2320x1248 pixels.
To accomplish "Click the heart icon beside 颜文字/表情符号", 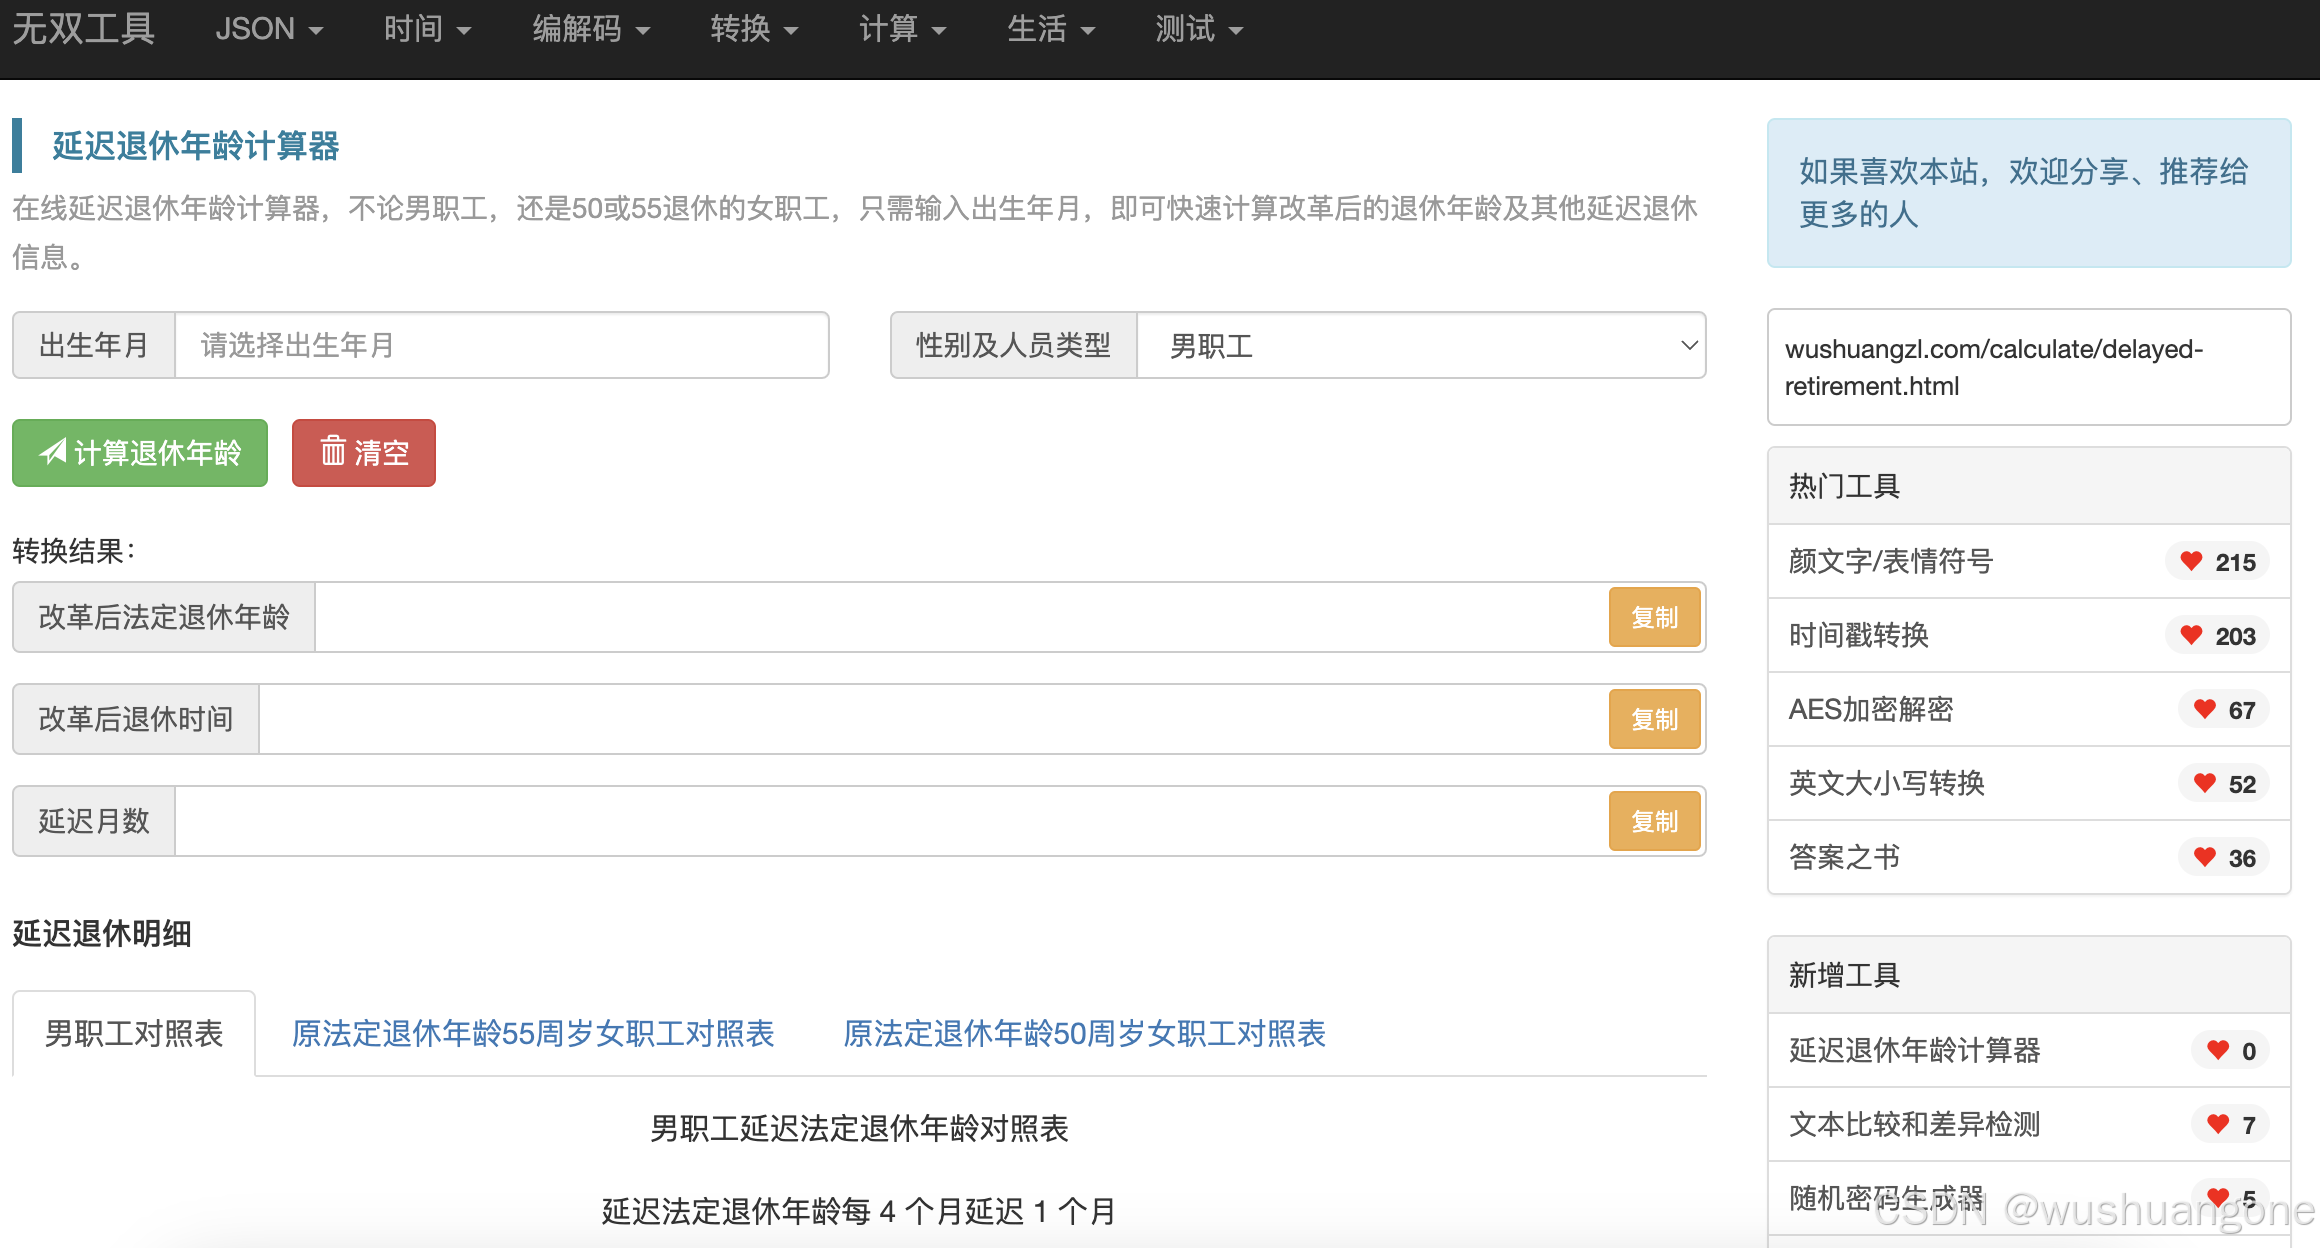I will coord(2191,561).
